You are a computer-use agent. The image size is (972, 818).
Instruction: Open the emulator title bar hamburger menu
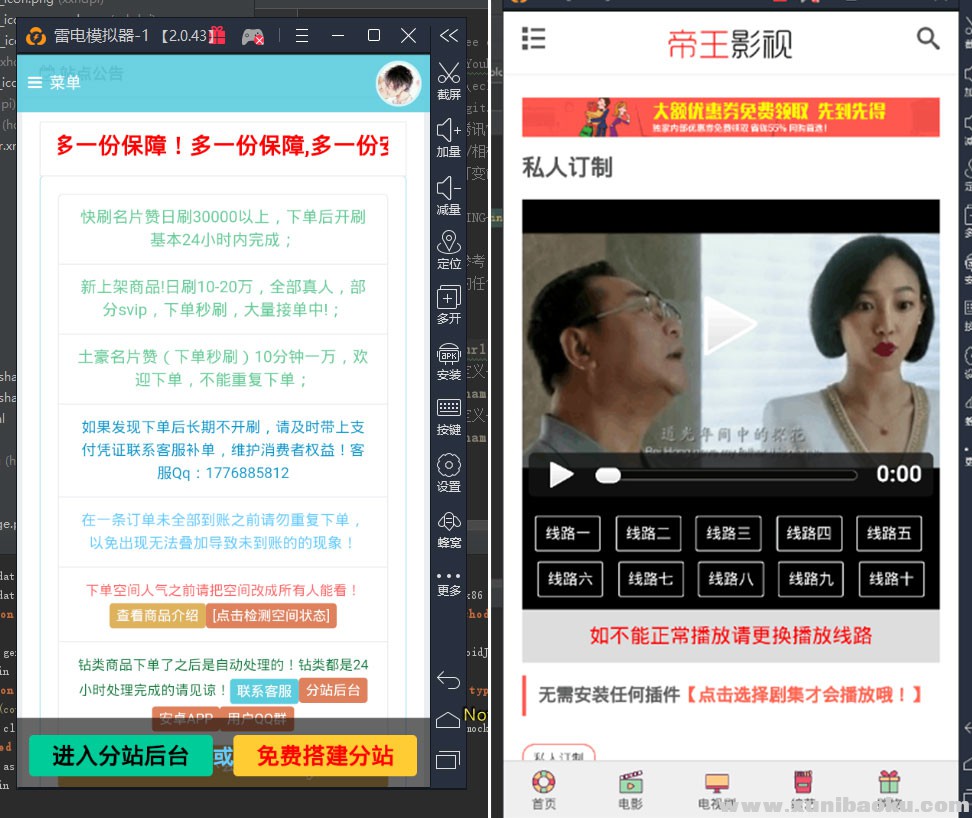(x=302, y=36)
